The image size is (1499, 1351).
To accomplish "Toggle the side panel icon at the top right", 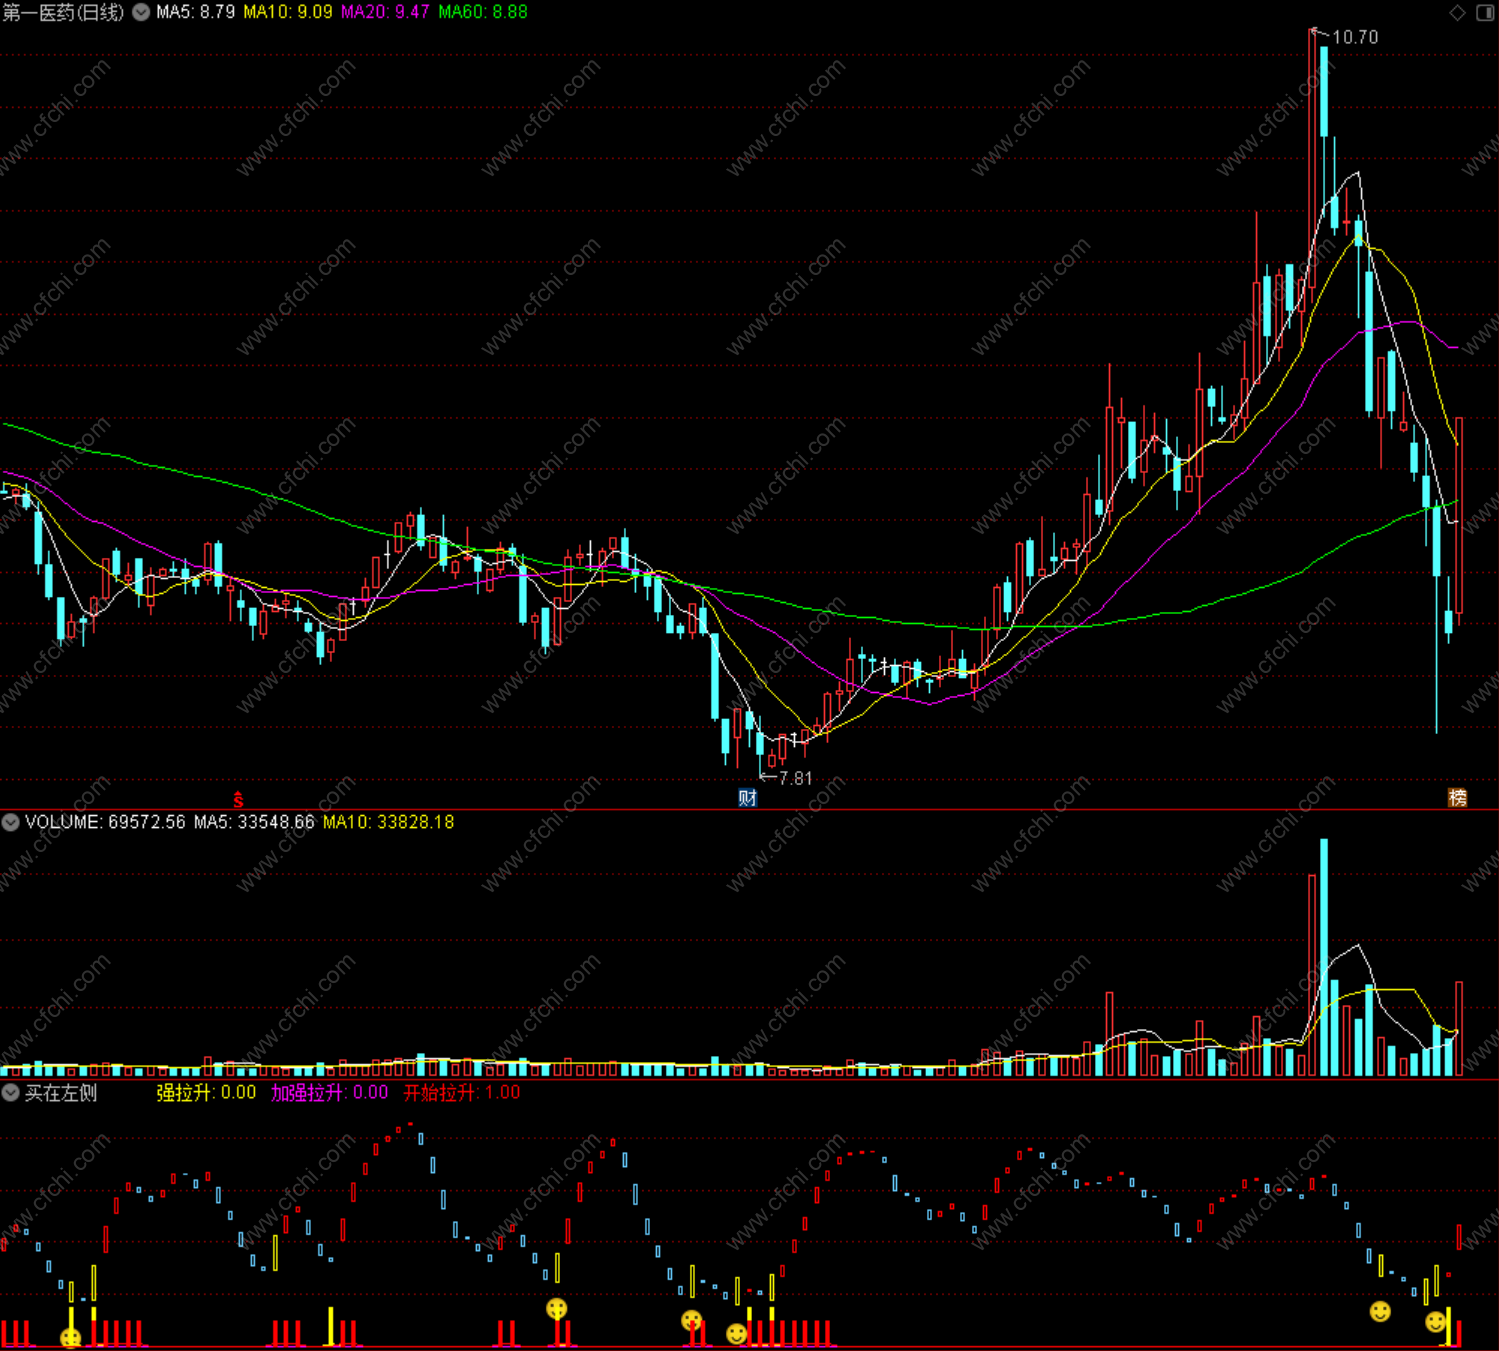I will [x=1485, y=12].
